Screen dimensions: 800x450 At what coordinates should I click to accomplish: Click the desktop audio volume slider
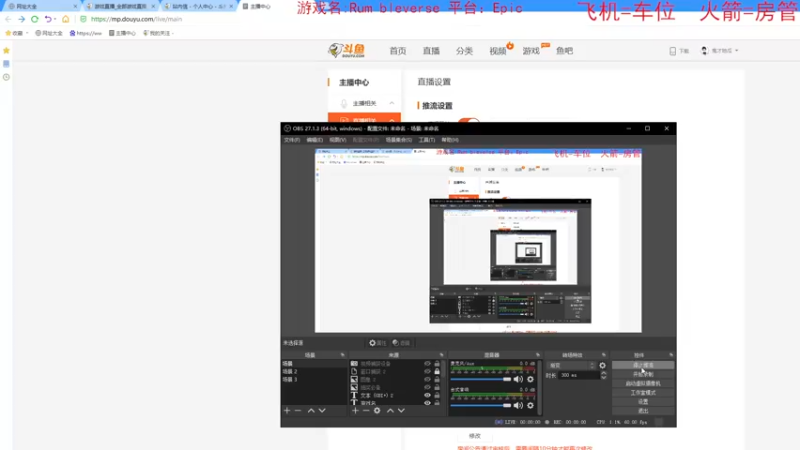481,406
